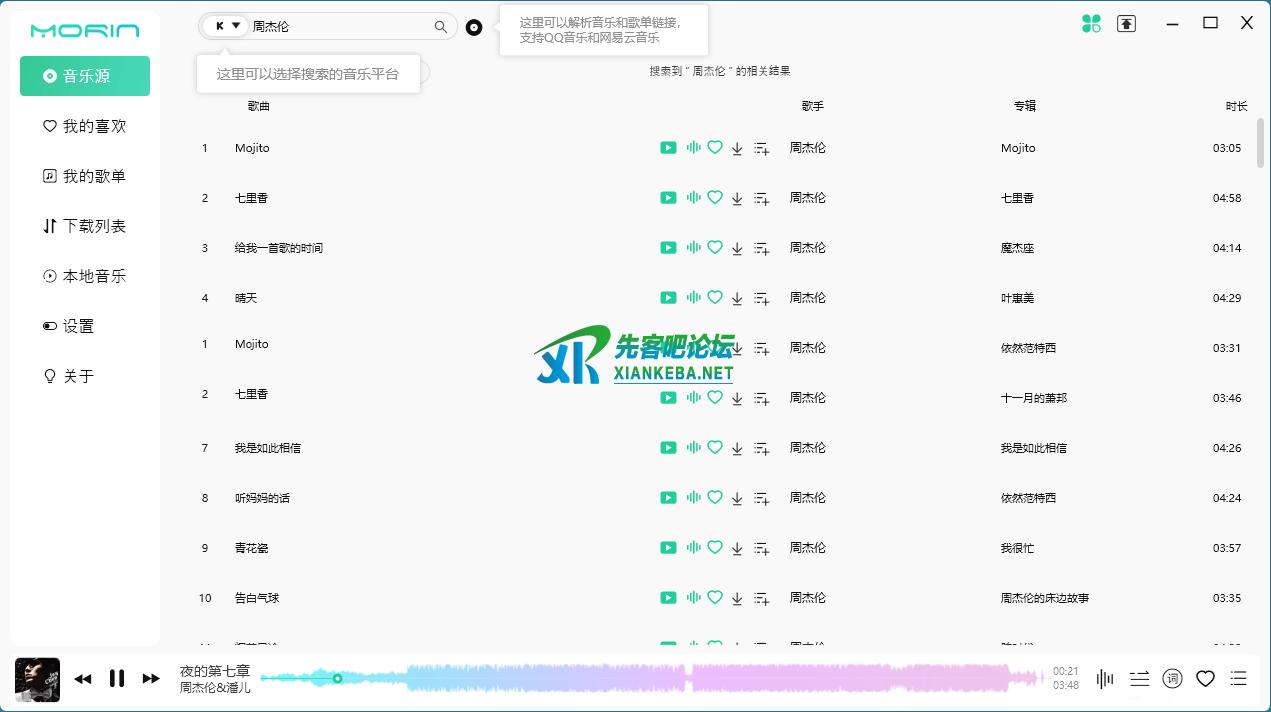
Task: Download the song 晴天
Action: pos(737,298)
